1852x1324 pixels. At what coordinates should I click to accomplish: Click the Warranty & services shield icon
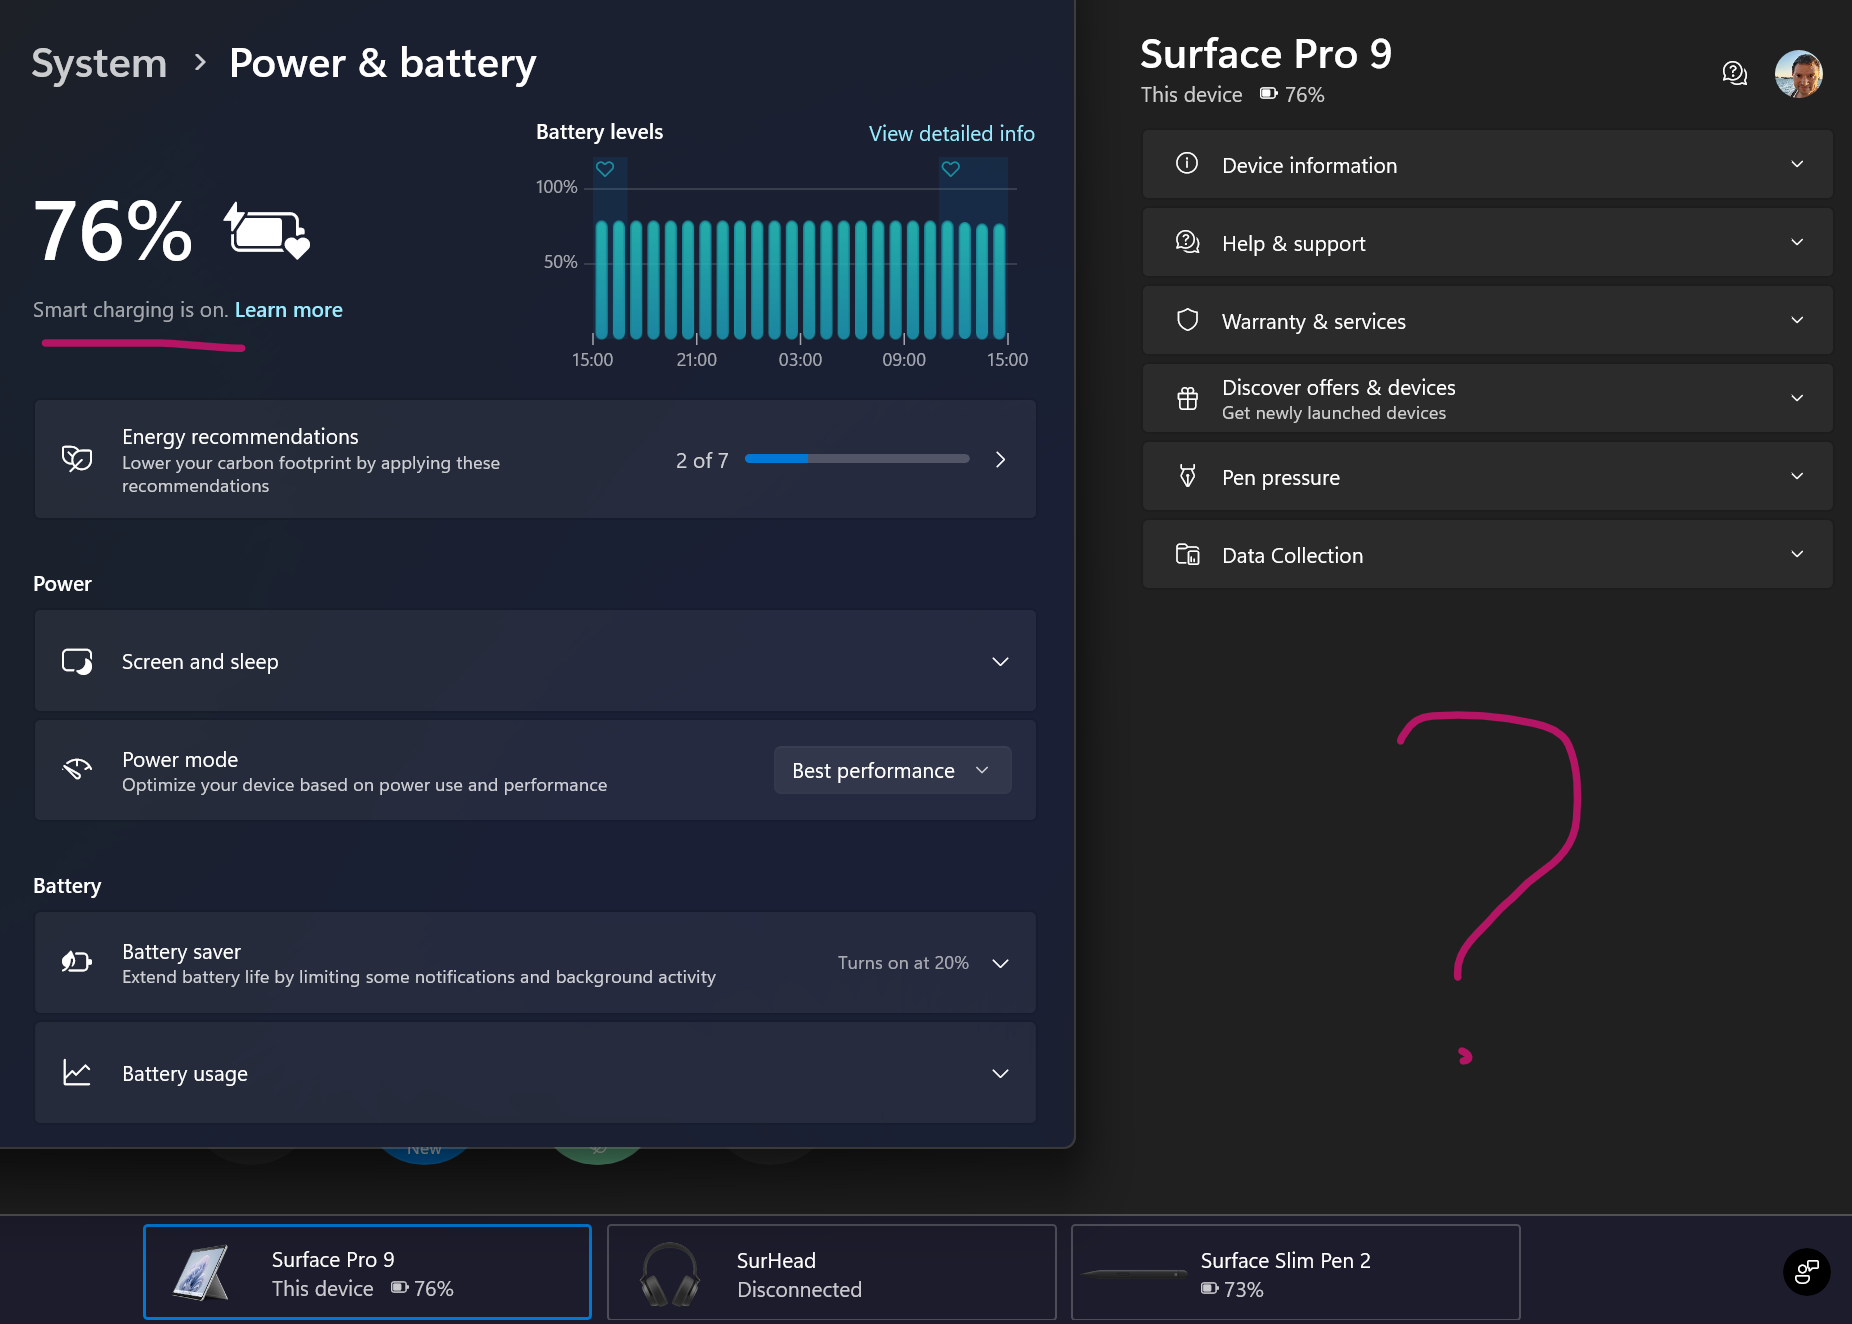[x=1187, y=320]
